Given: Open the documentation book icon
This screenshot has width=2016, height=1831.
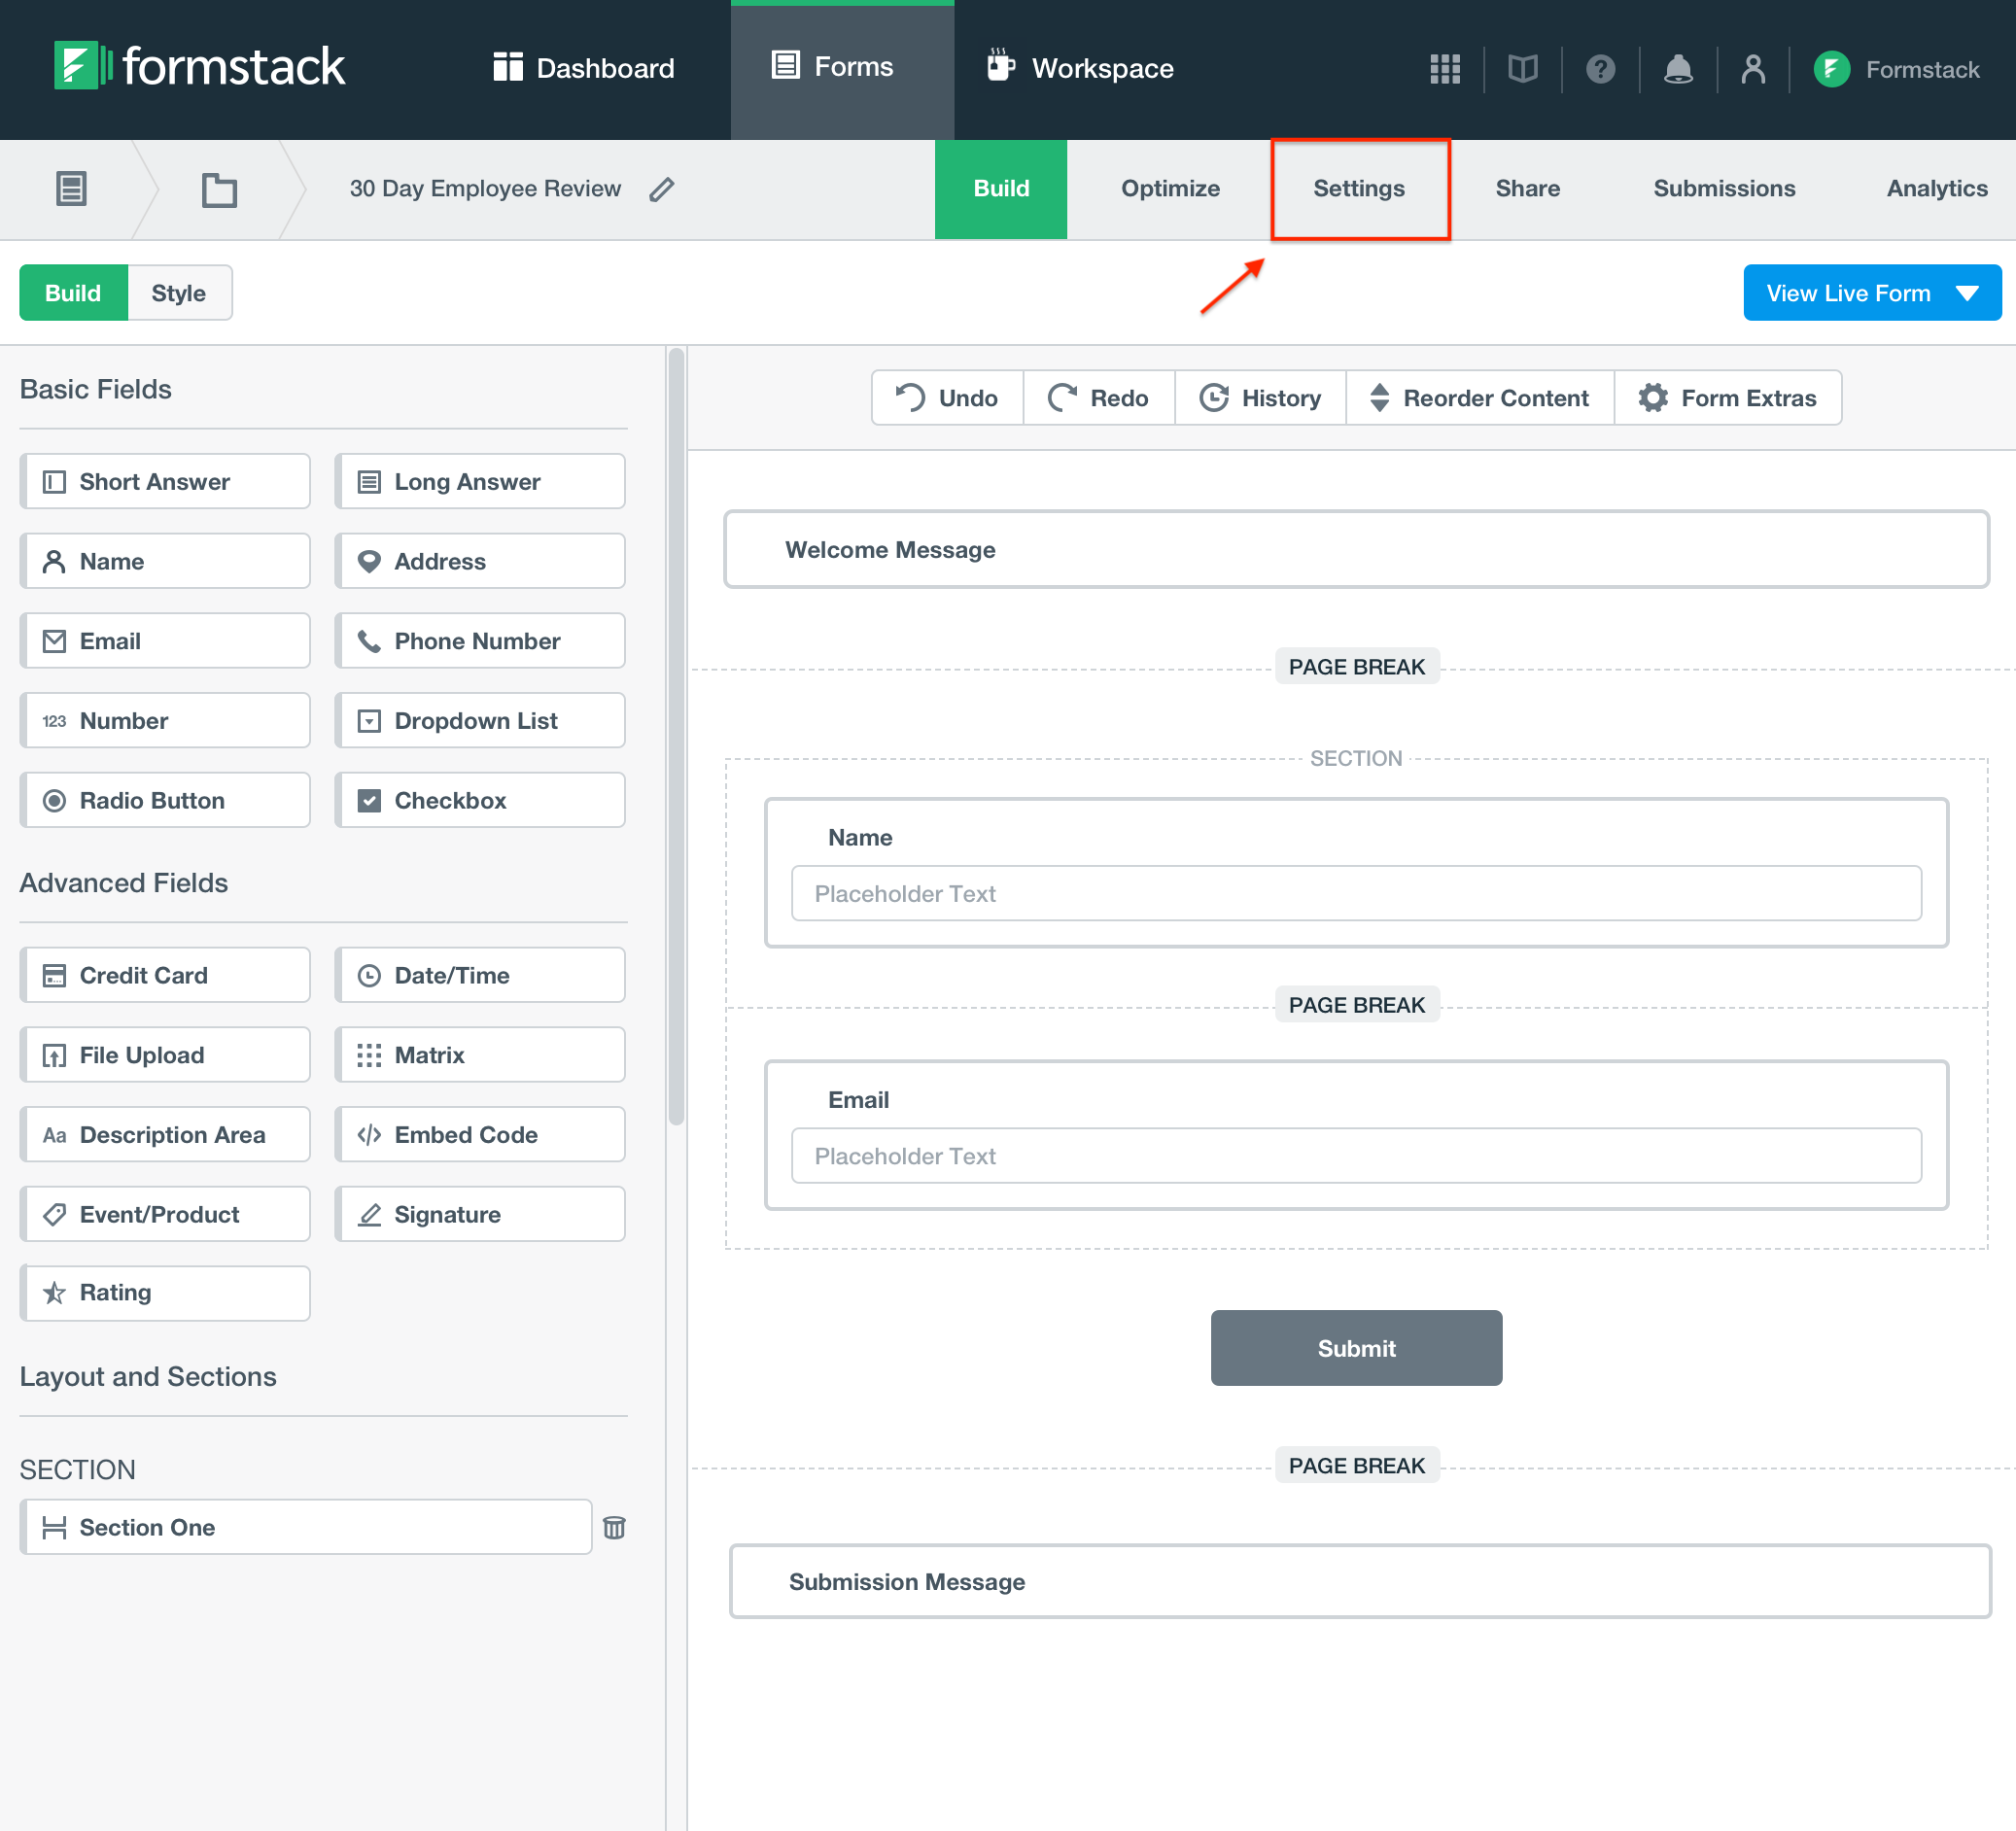Looking at the screenshot, I should [1522, 69].
